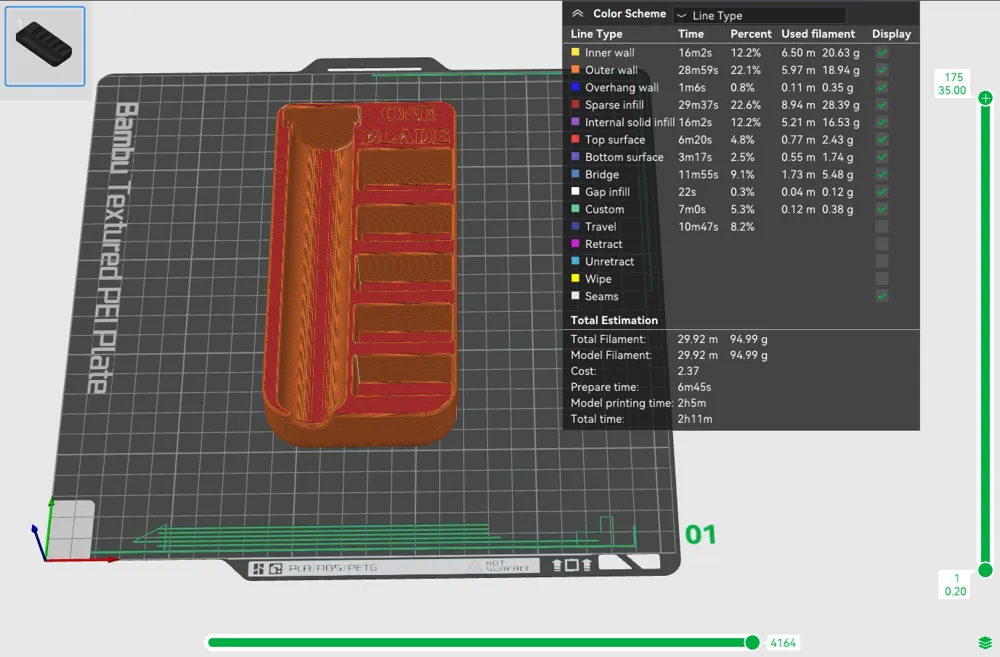Toggle Seams display checkbox
The width and height of the screenshot is (1000, 657).
(881, 296)
